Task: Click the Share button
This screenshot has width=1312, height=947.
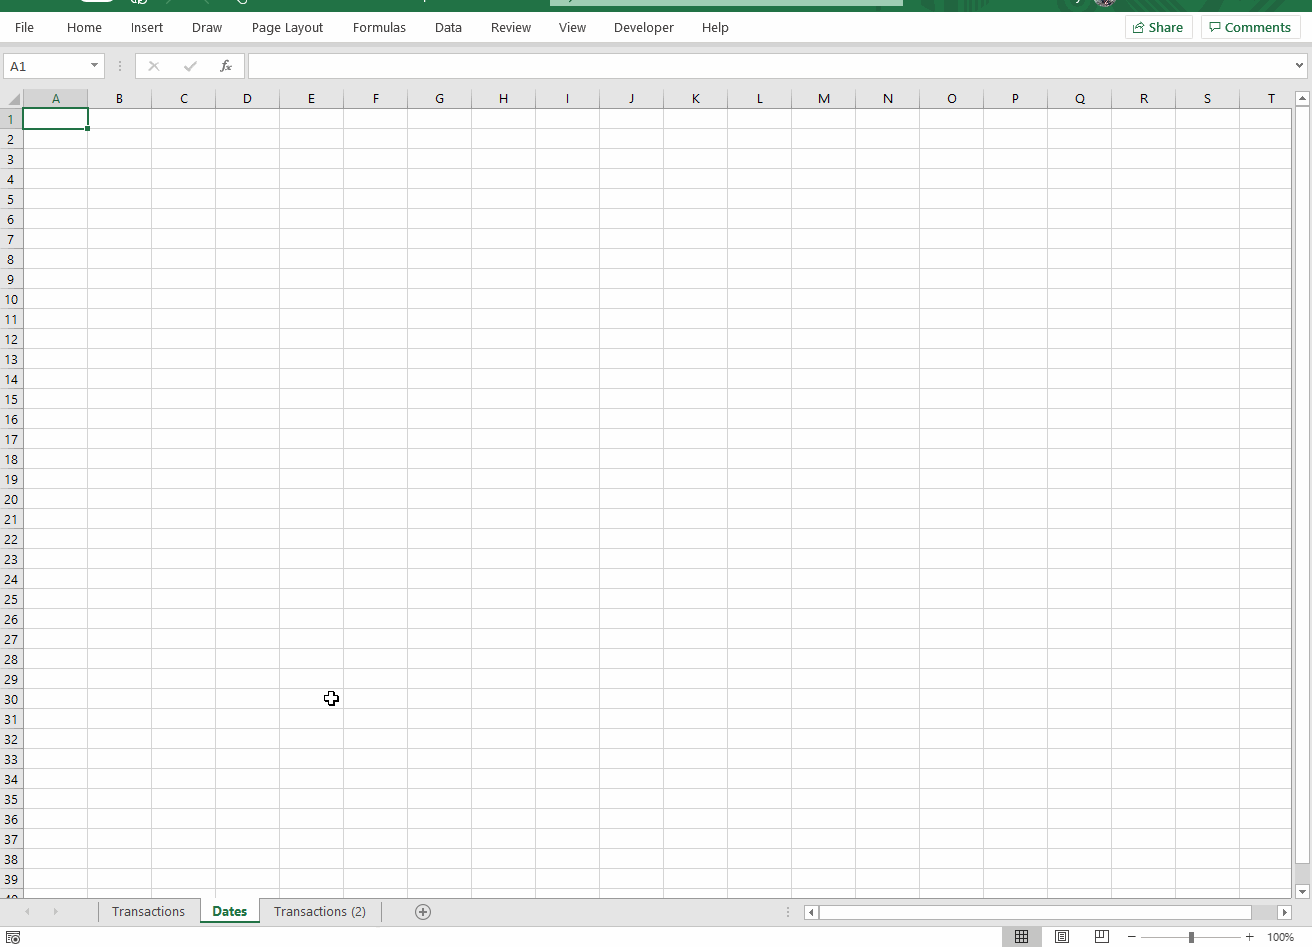Action: coord(1158,27)
